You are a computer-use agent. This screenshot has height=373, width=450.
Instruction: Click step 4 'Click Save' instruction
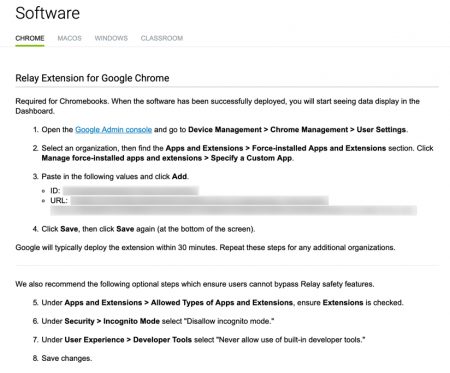point(148,229)
